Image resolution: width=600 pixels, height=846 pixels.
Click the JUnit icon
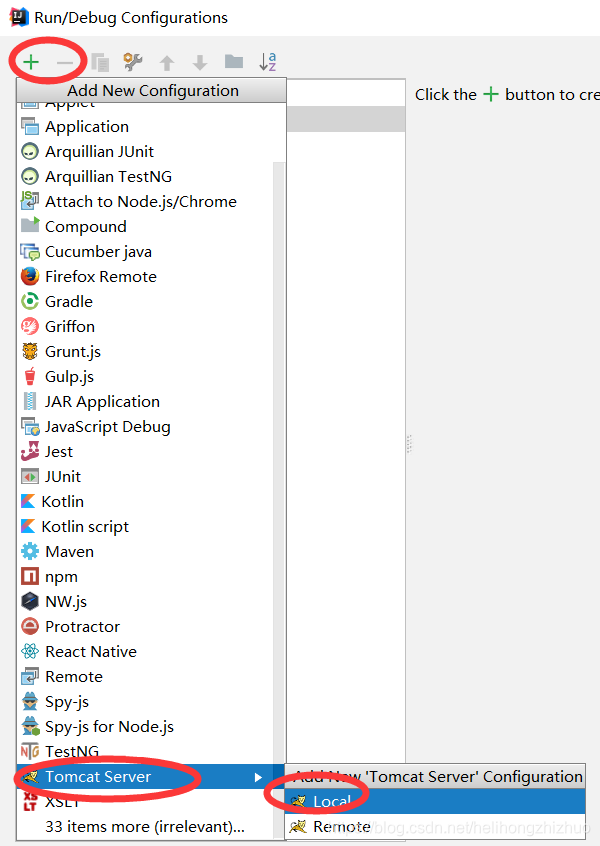coord(30,476)
